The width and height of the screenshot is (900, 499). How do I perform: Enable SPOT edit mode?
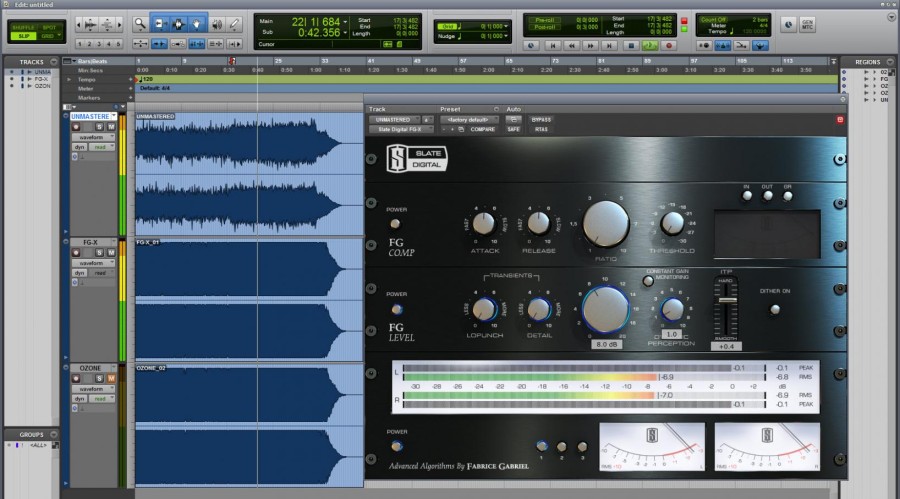49,28
